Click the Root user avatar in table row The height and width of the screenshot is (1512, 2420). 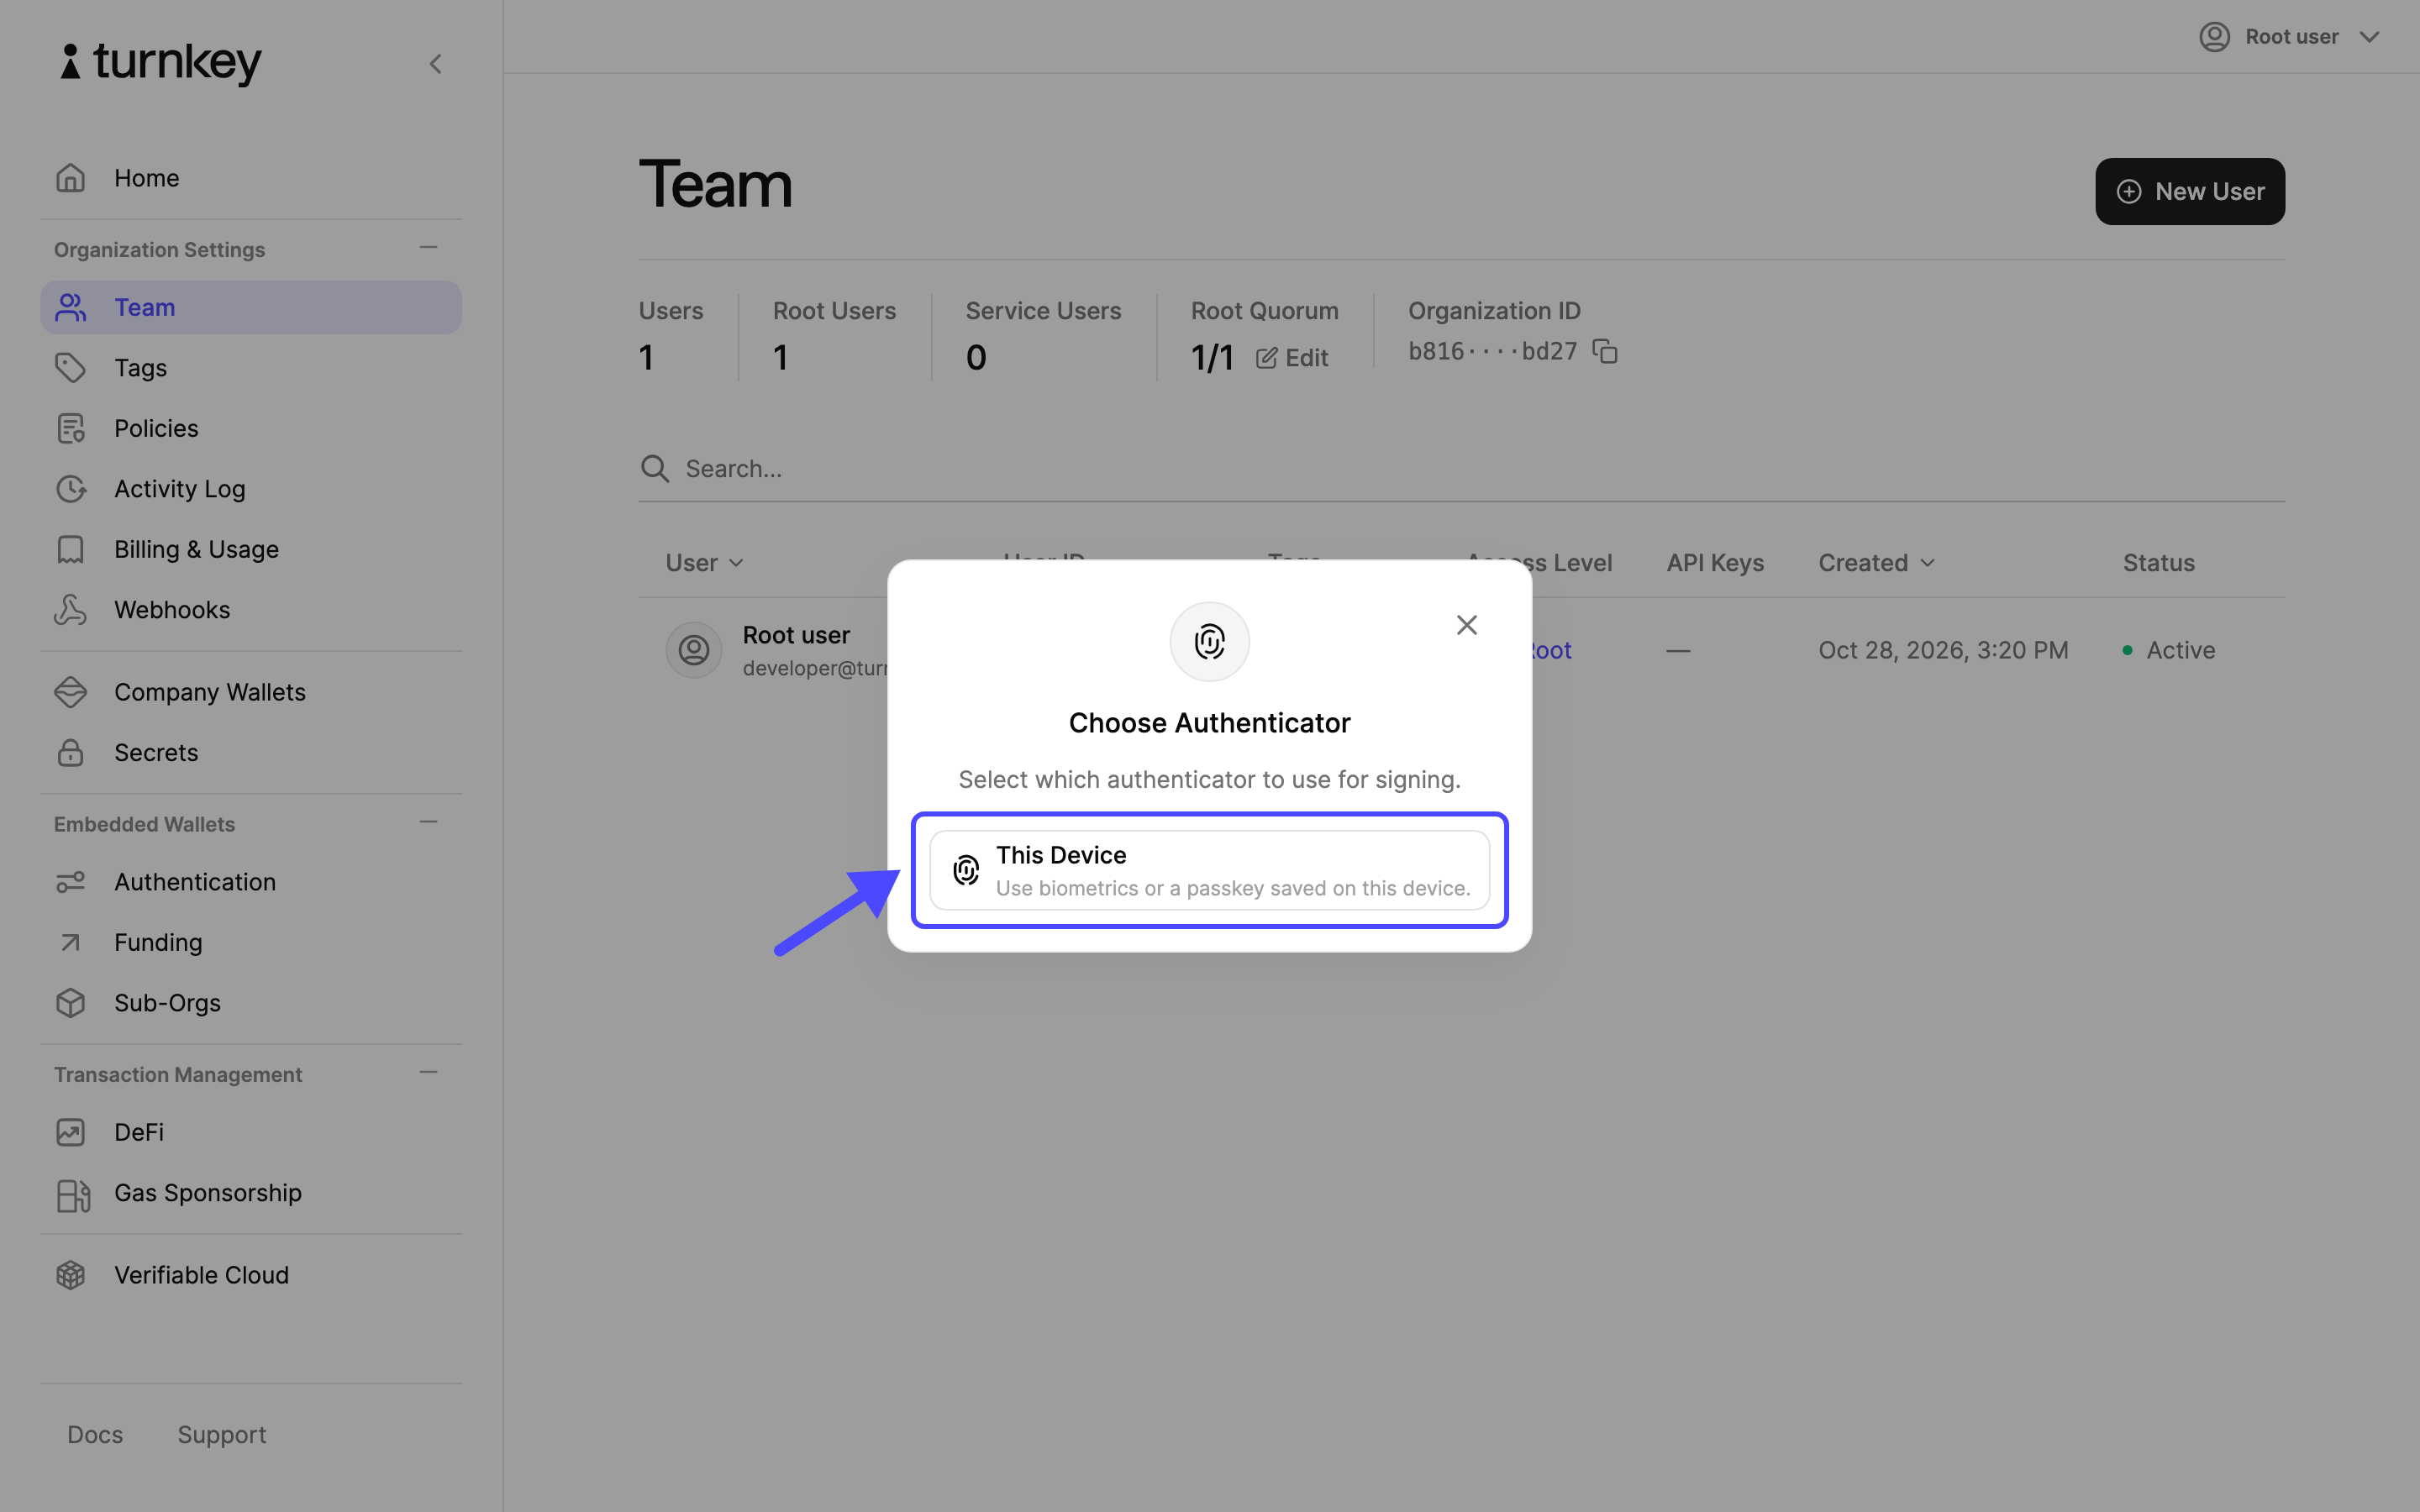[x=694, y=650]
